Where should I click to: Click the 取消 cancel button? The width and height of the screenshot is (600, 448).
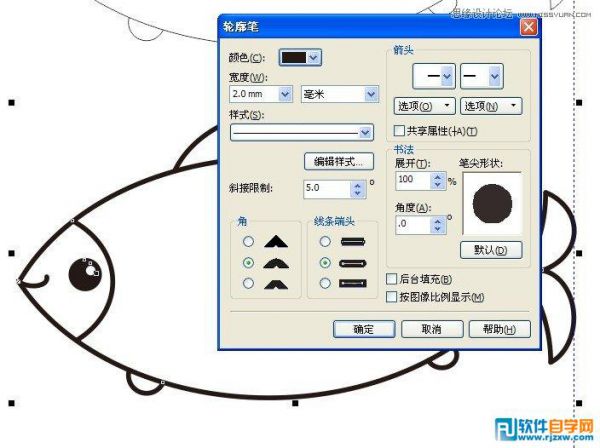pyautogui.click(x=432, y=329)
